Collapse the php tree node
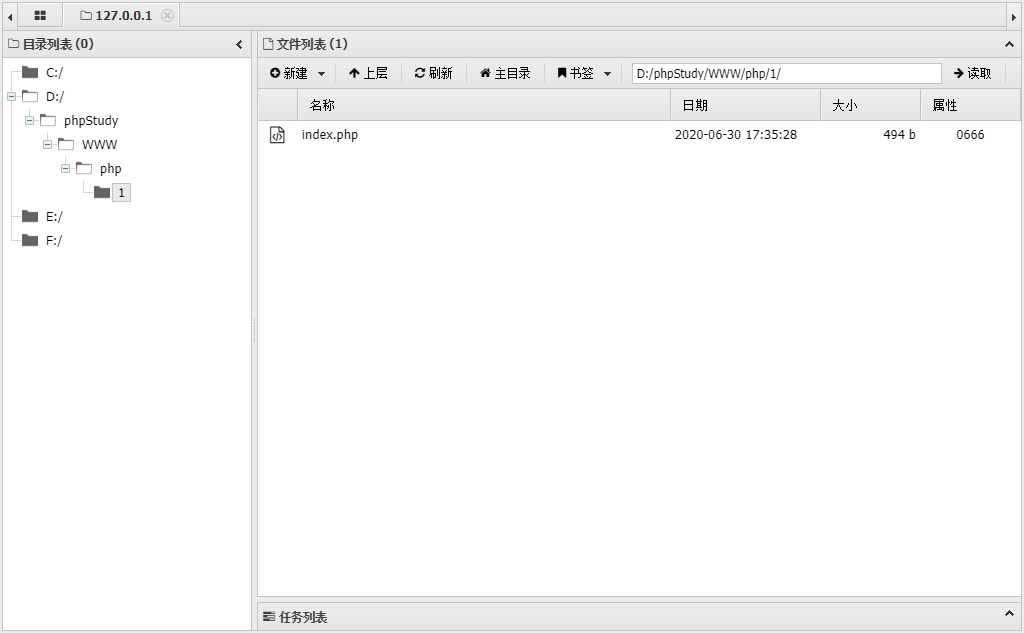1024x633 pixels. tap(65, 169)
